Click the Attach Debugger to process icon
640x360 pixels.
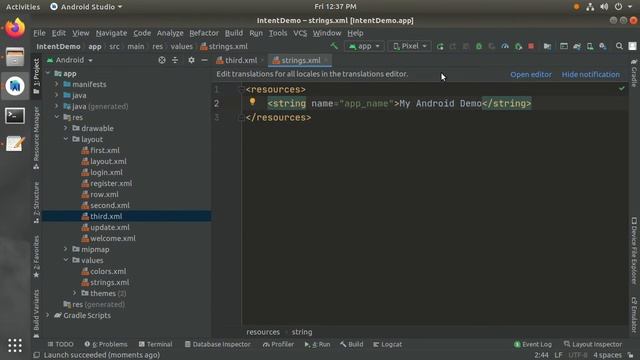pos(518,47)
